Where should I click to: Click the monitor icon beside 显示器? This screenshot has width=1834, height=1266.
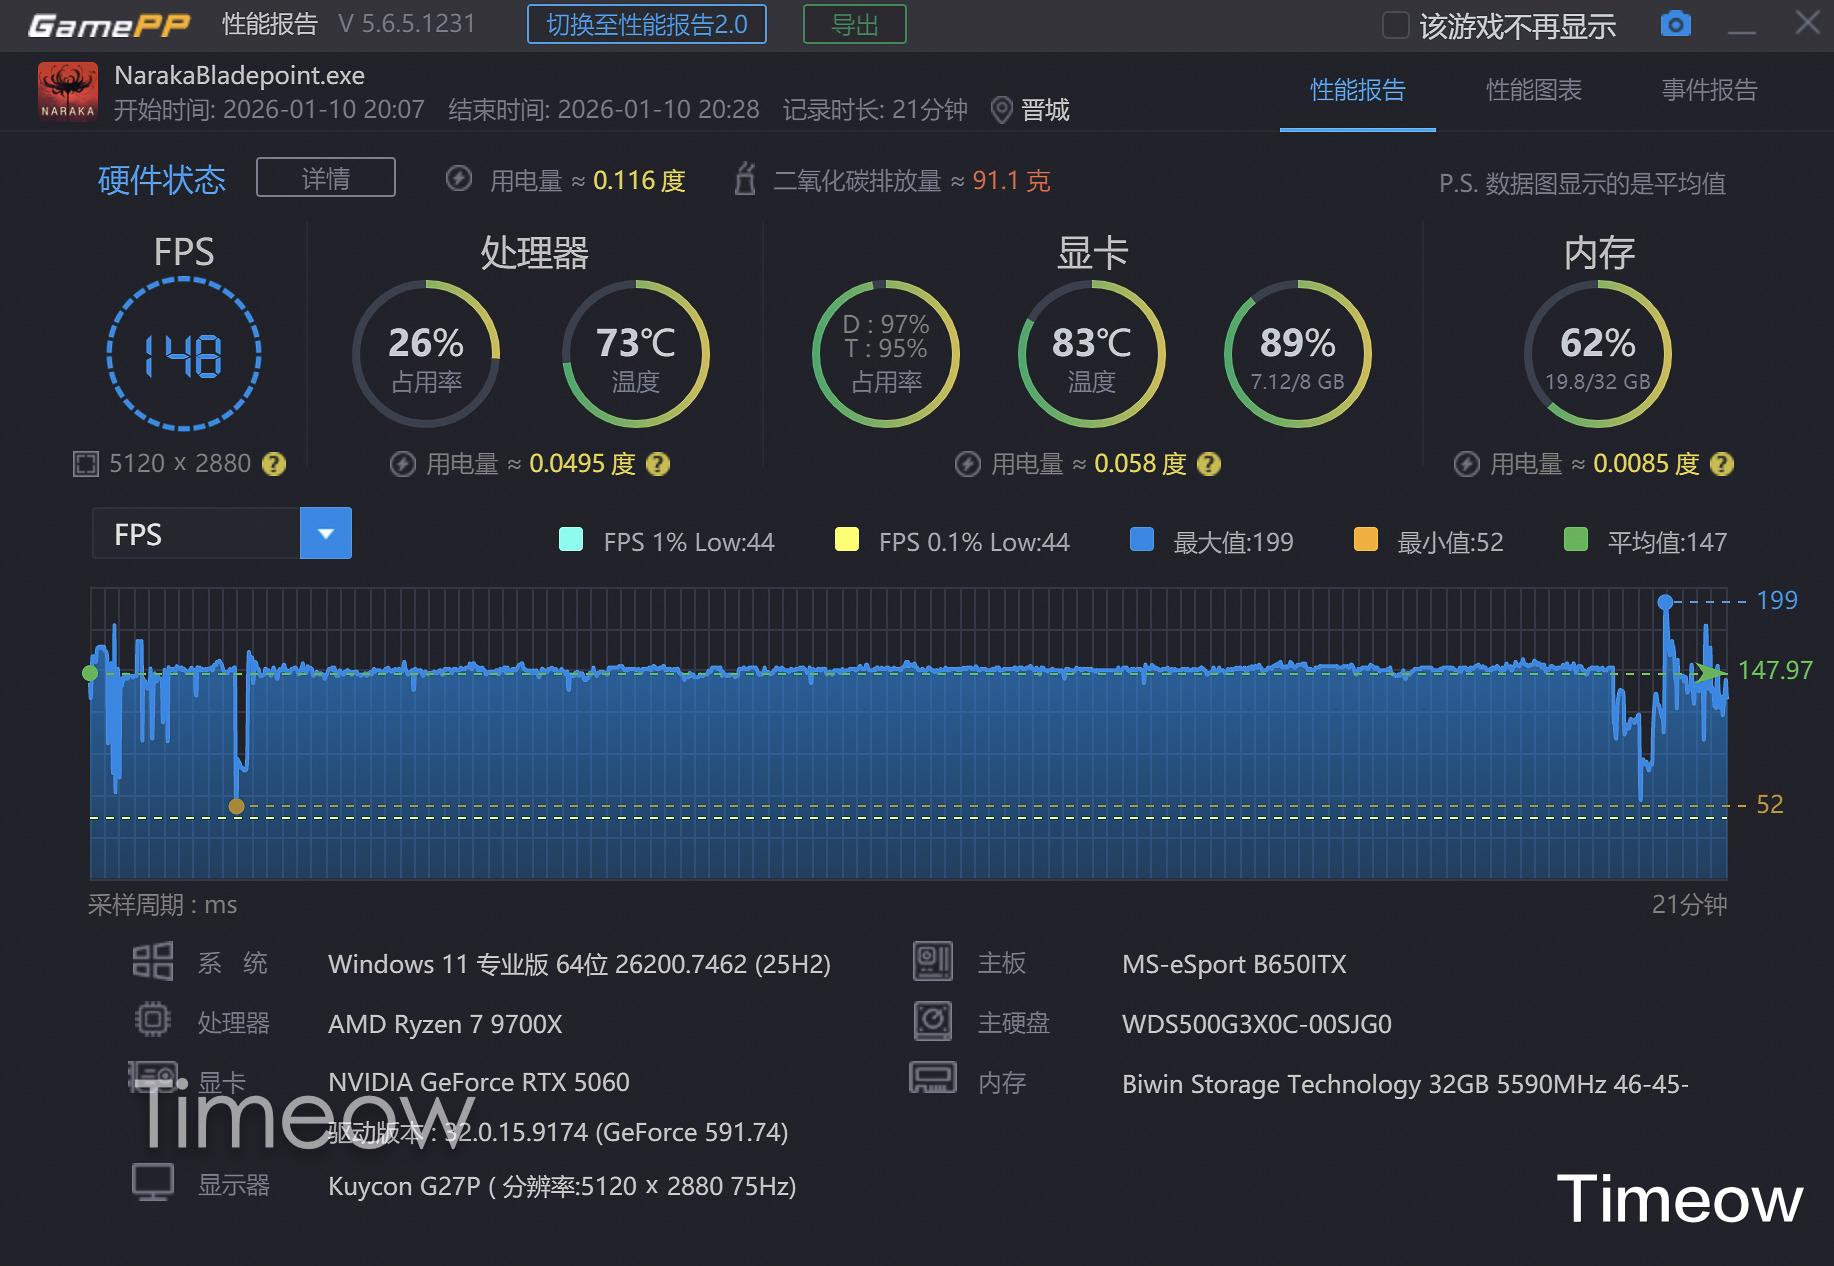pyautogui.click(x=153, y=1182)
